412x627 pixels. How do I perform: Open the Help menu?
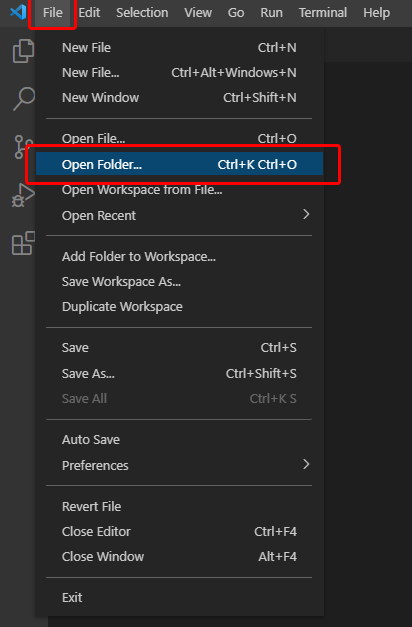click(x=376, y=12)
